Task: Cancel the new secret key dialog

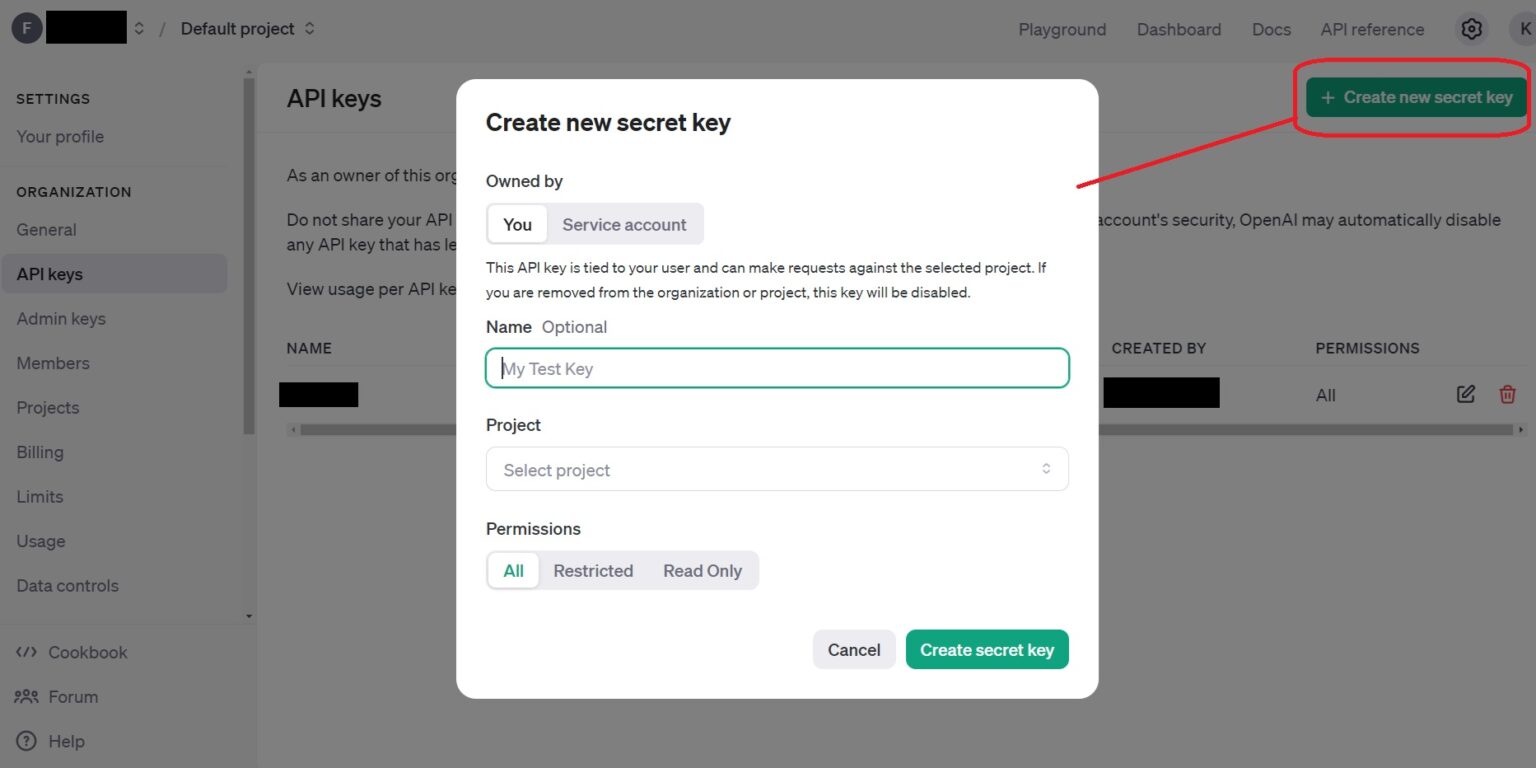Action: 854,649
